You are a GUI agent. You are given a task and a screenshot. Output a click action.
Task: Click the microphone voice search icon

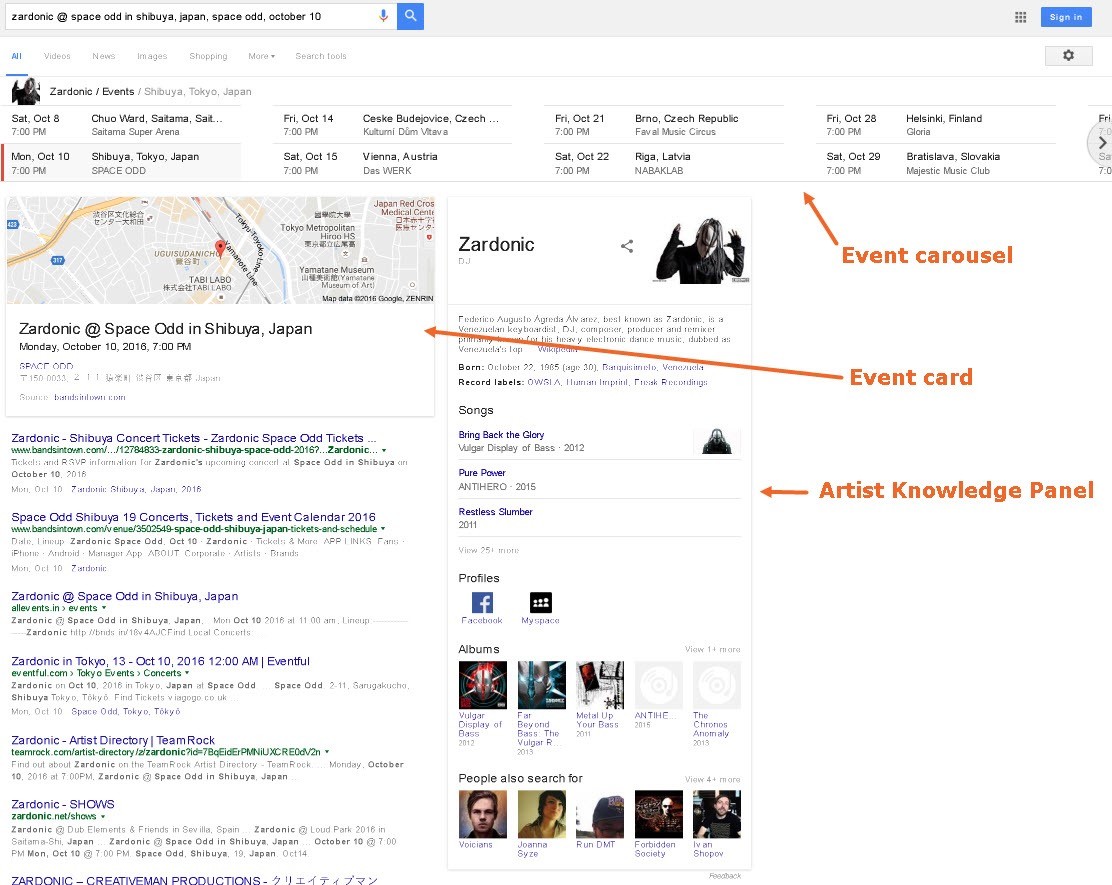point(384,16)
